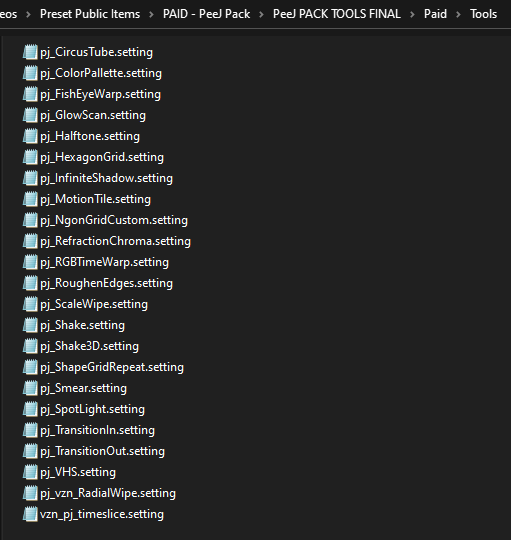Select file name pj_Smear.setting
The image size is (511, 540).
(x=83, y=388)
